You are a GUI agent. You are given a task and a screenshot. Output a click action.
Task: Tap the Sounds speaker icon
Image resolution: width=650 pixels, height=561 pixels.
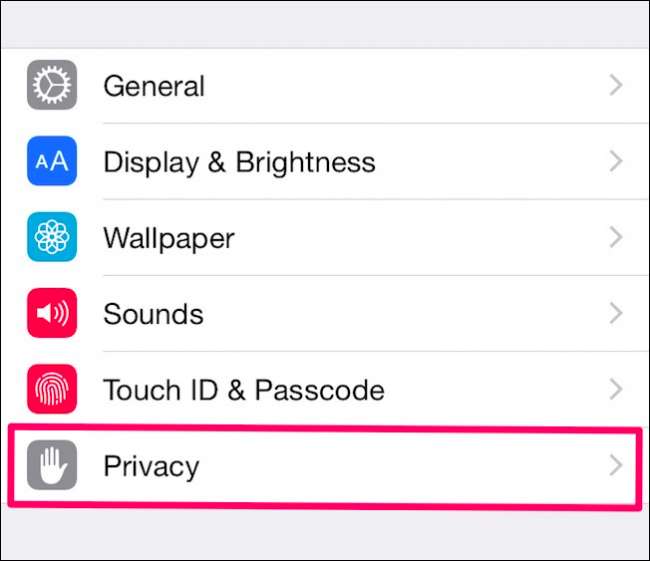51,314
